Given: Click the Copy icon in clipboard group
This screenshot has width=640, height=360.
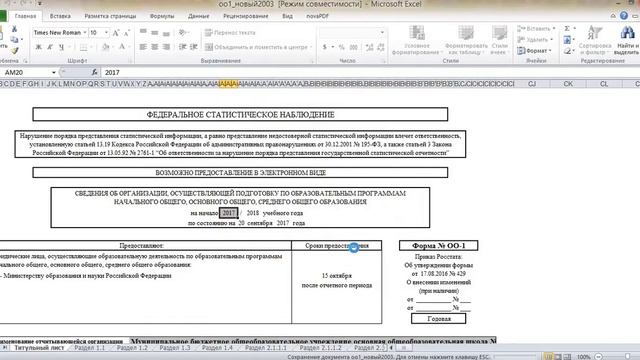Looking at the screenshot, I should [14, 40].
